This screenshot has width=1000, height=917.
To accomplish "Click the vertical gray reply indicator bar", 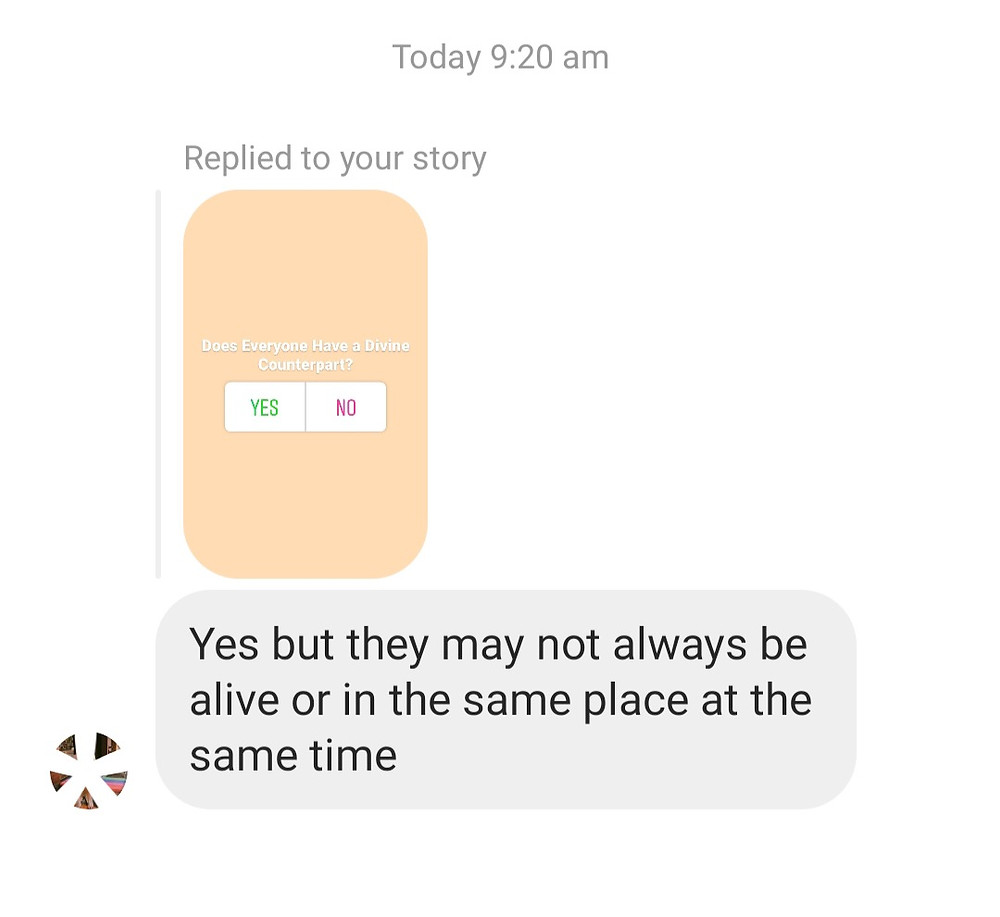I will [x=158, y=384].
